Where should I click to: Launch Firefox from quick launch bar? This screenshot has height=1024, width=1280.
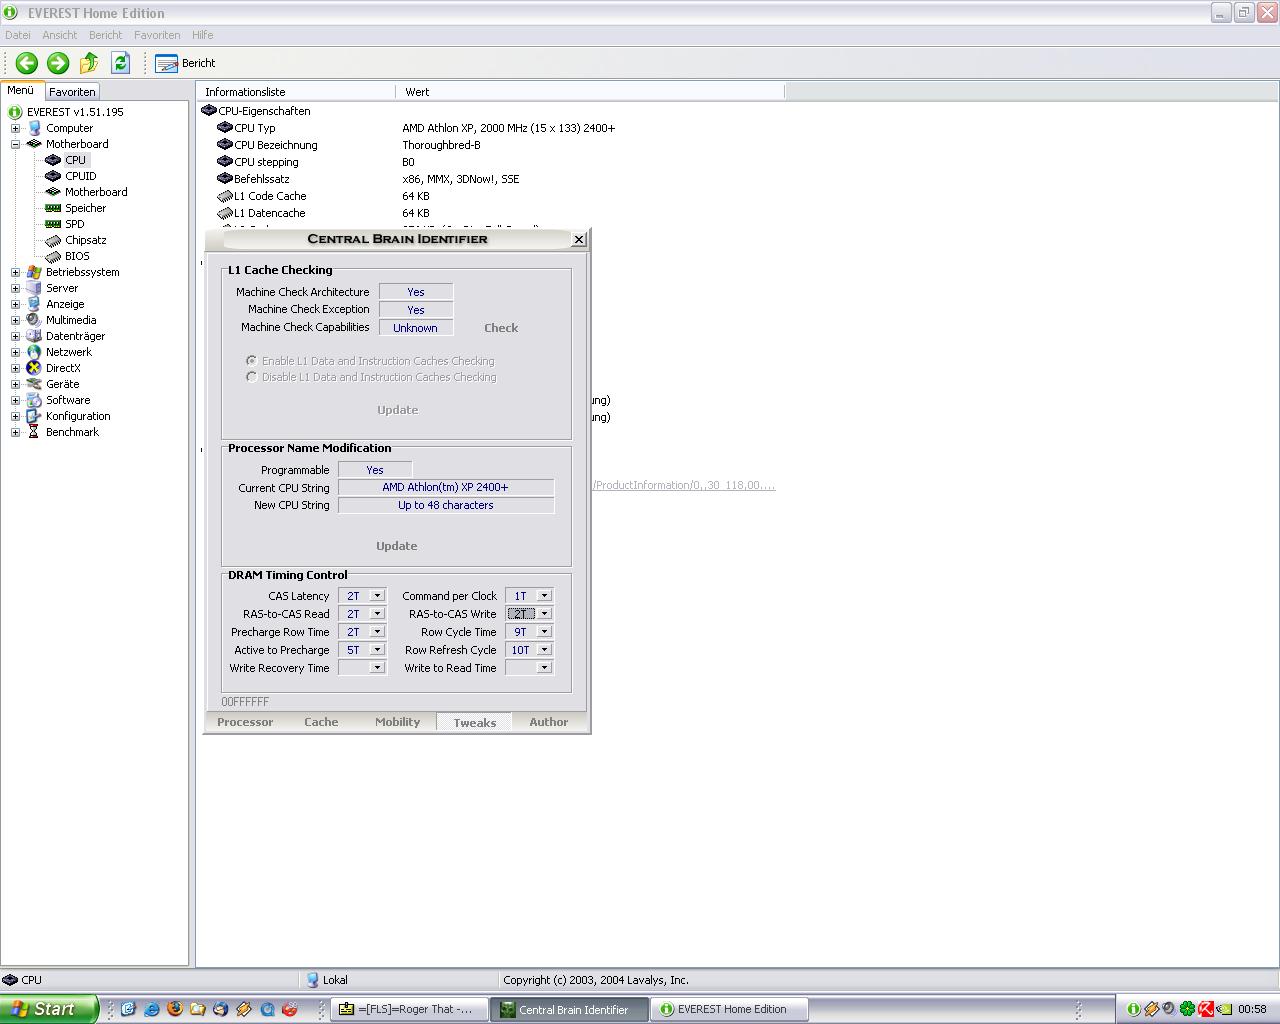174,1009
